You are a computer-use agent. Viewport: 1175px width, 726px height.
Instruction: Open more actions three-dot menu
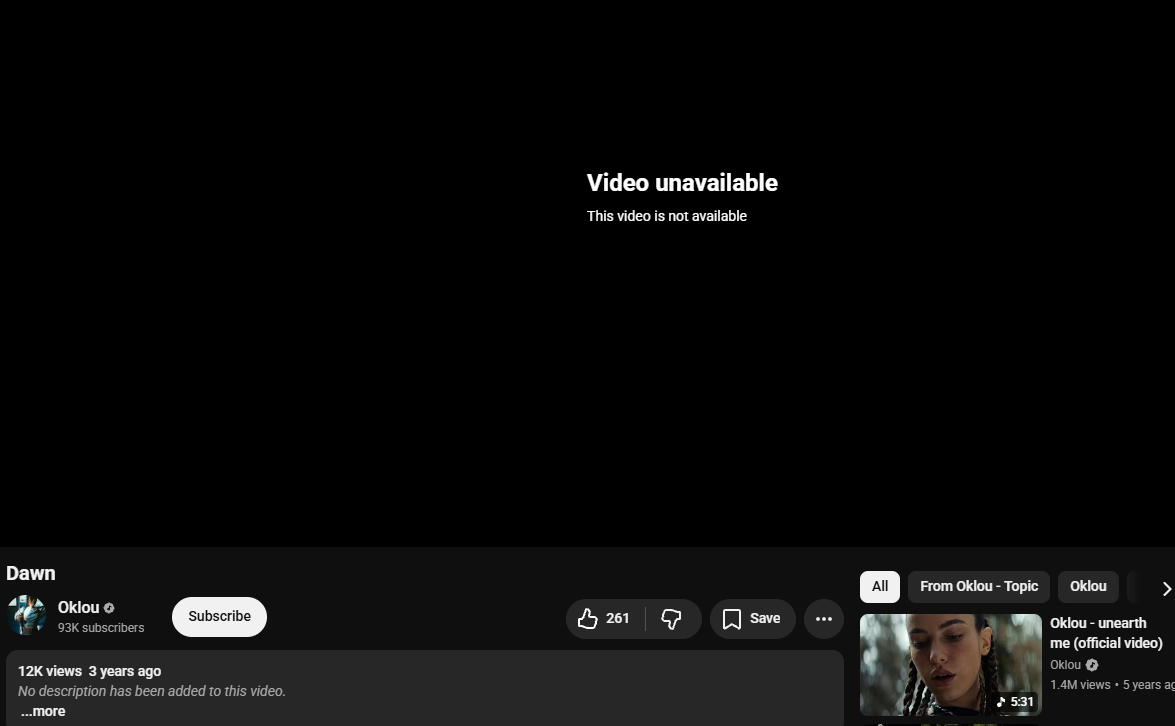pyautogui.click(x=824, y=619)
